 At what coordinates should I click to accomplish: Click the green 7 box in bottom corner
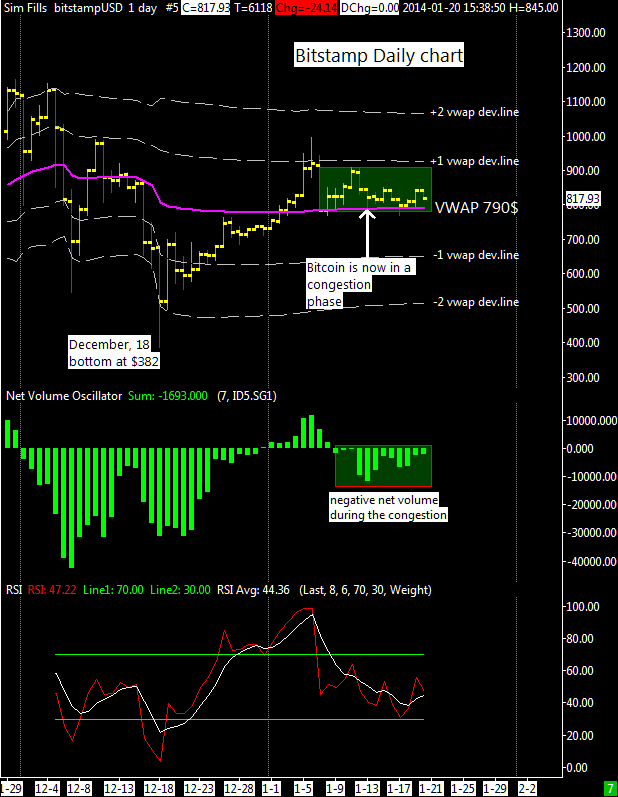(x=609, y=789)
